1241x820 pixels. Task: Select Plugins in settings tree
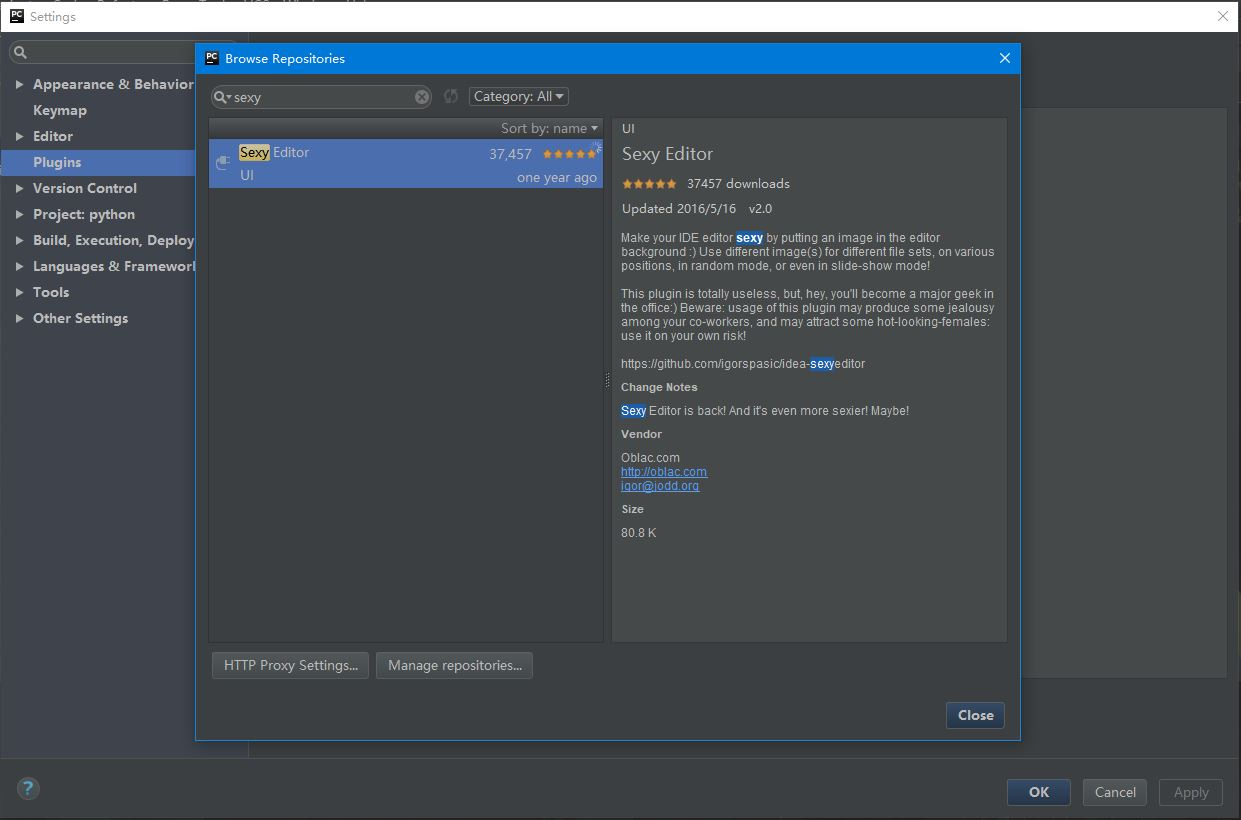[x=57, y=162]
